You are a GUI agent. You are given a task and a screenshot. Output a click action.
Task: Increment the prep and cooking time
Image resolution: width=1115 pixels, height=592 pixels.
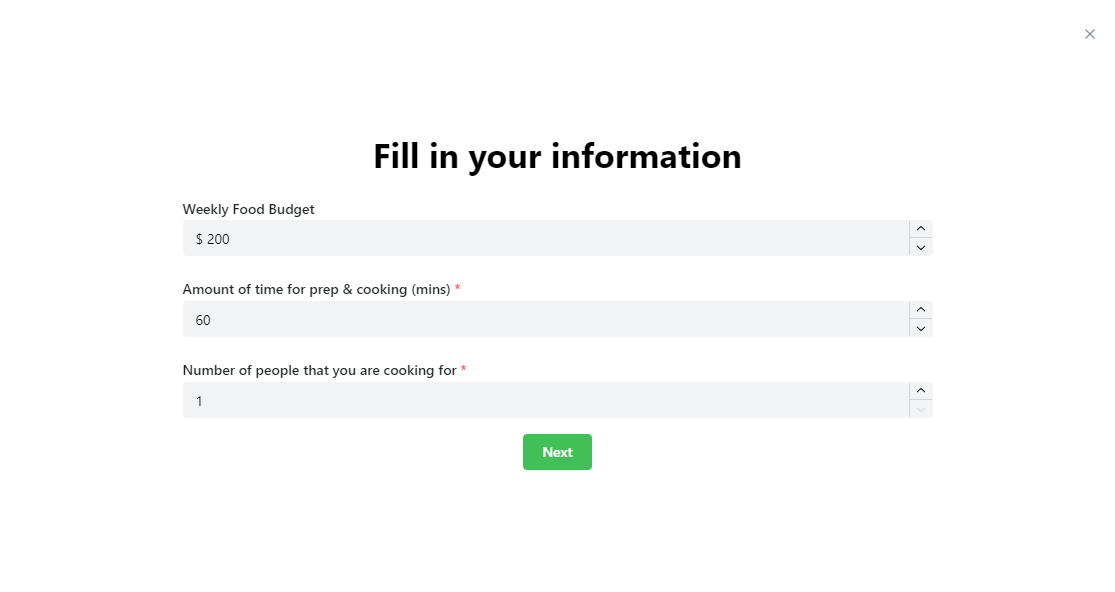(921, 310)
